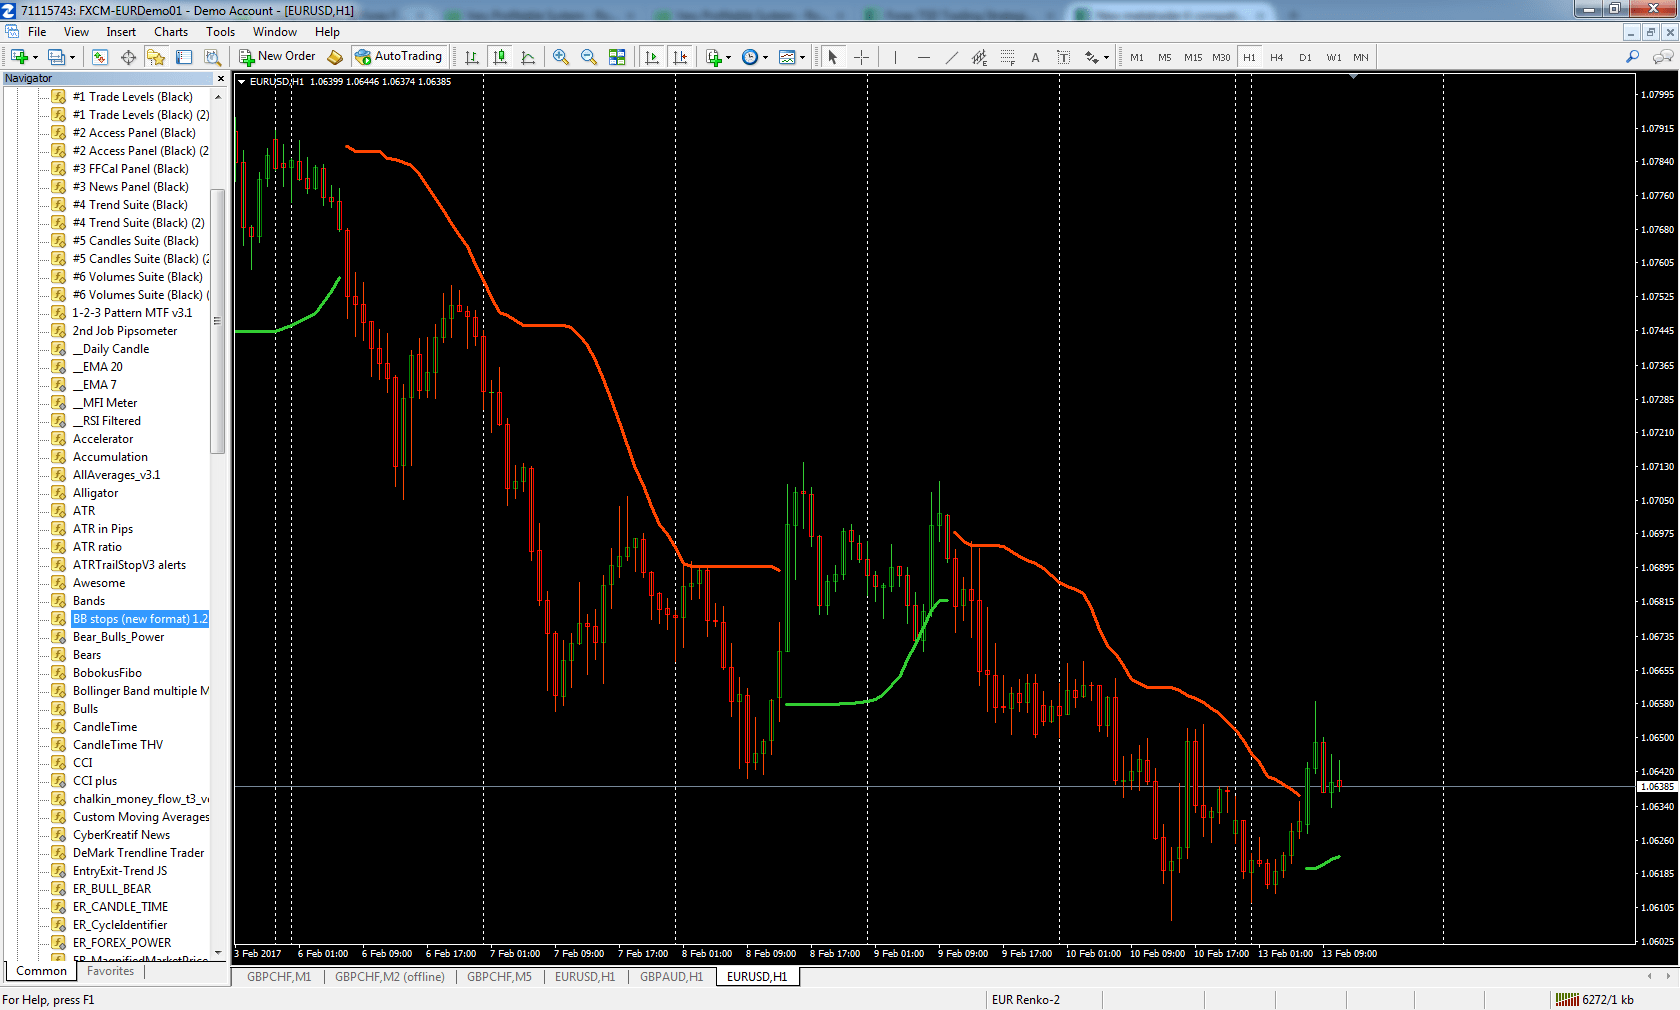Screen dimensions: 1680x1010
Task: Switch to H4 timeframe
Action: [x=1277, y=57]
